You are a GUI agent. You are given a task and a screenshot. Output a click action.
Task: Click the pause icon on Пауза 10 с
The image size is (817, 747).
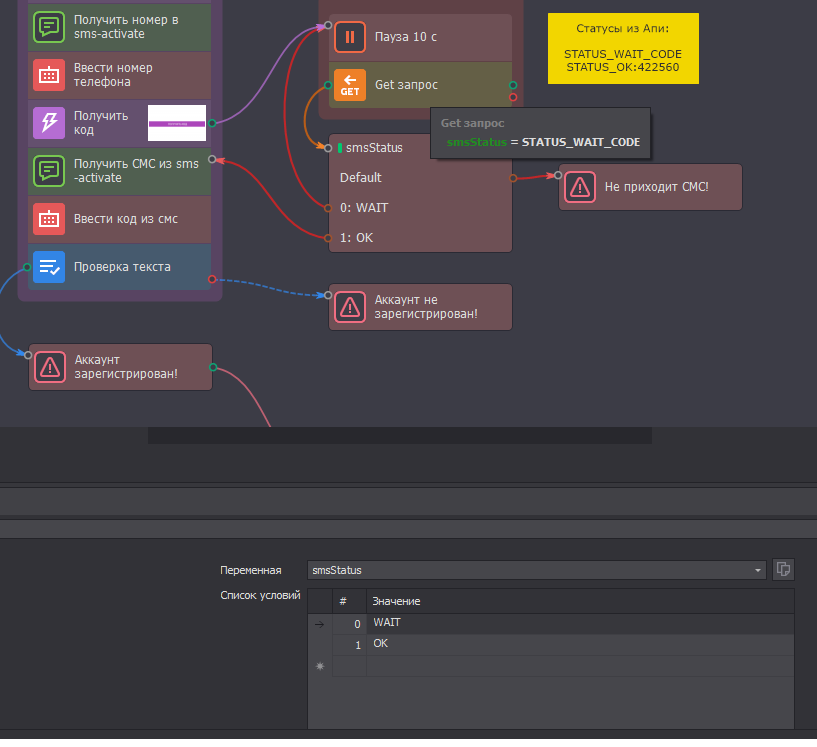coord(350,37)
